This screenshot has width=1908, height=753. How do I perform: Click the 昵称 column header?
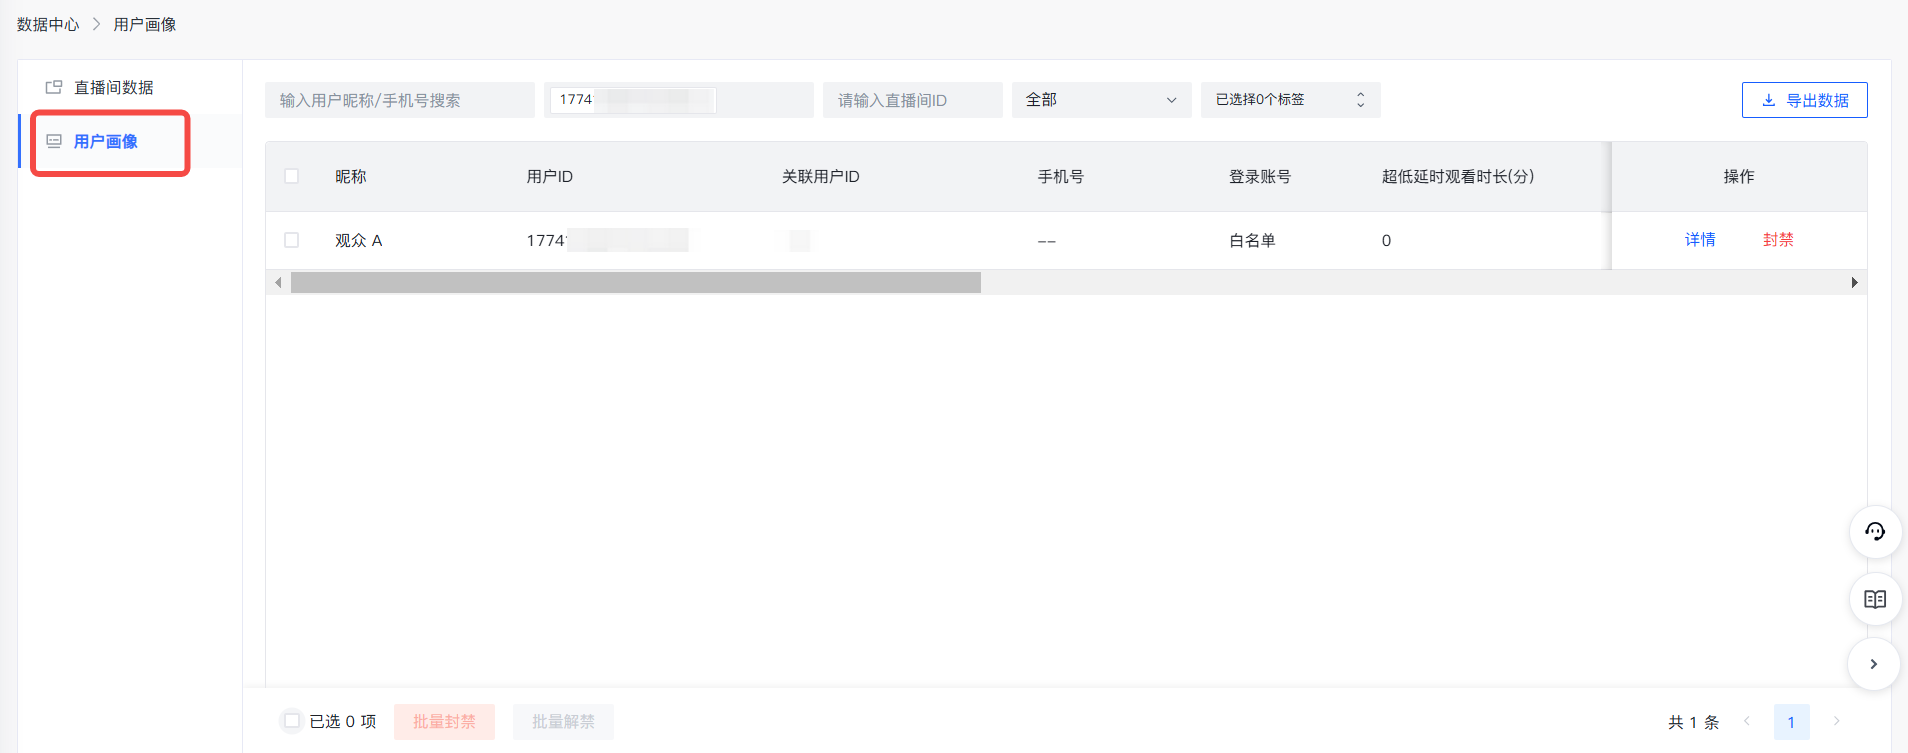[350, 176]
